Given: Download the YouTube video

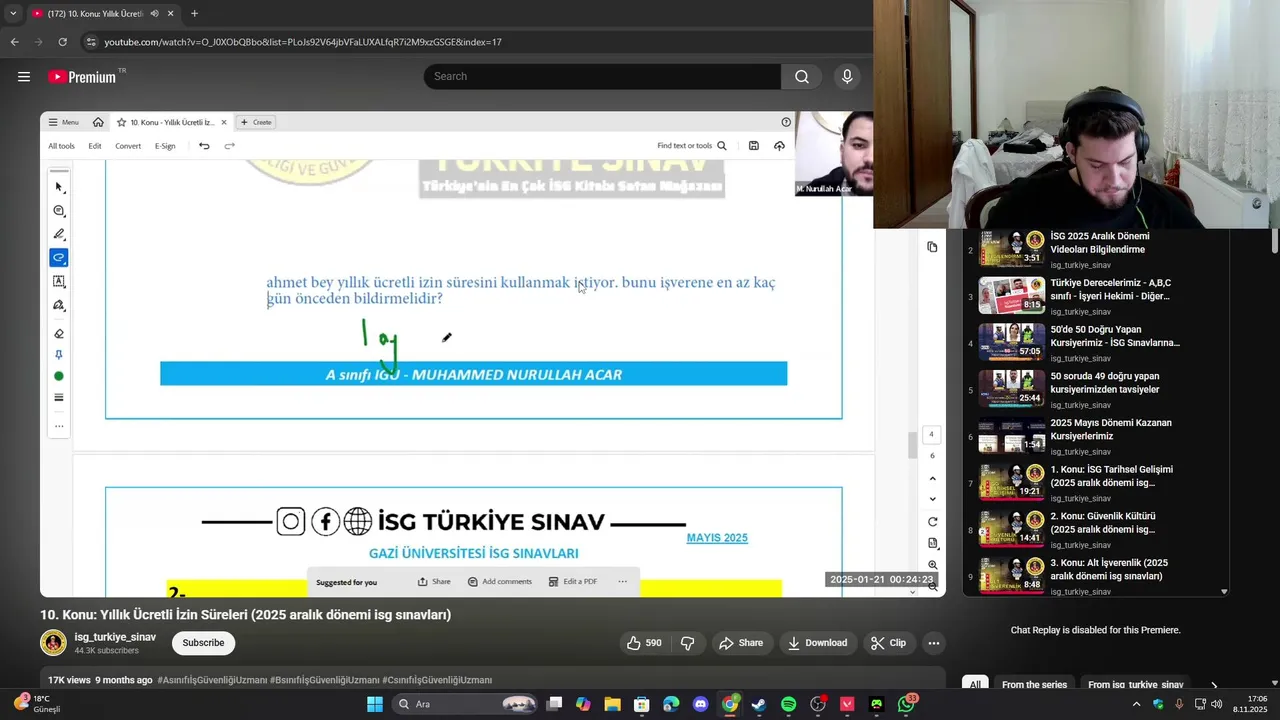Looking at the screenshot, I should (x=817, y=643).
